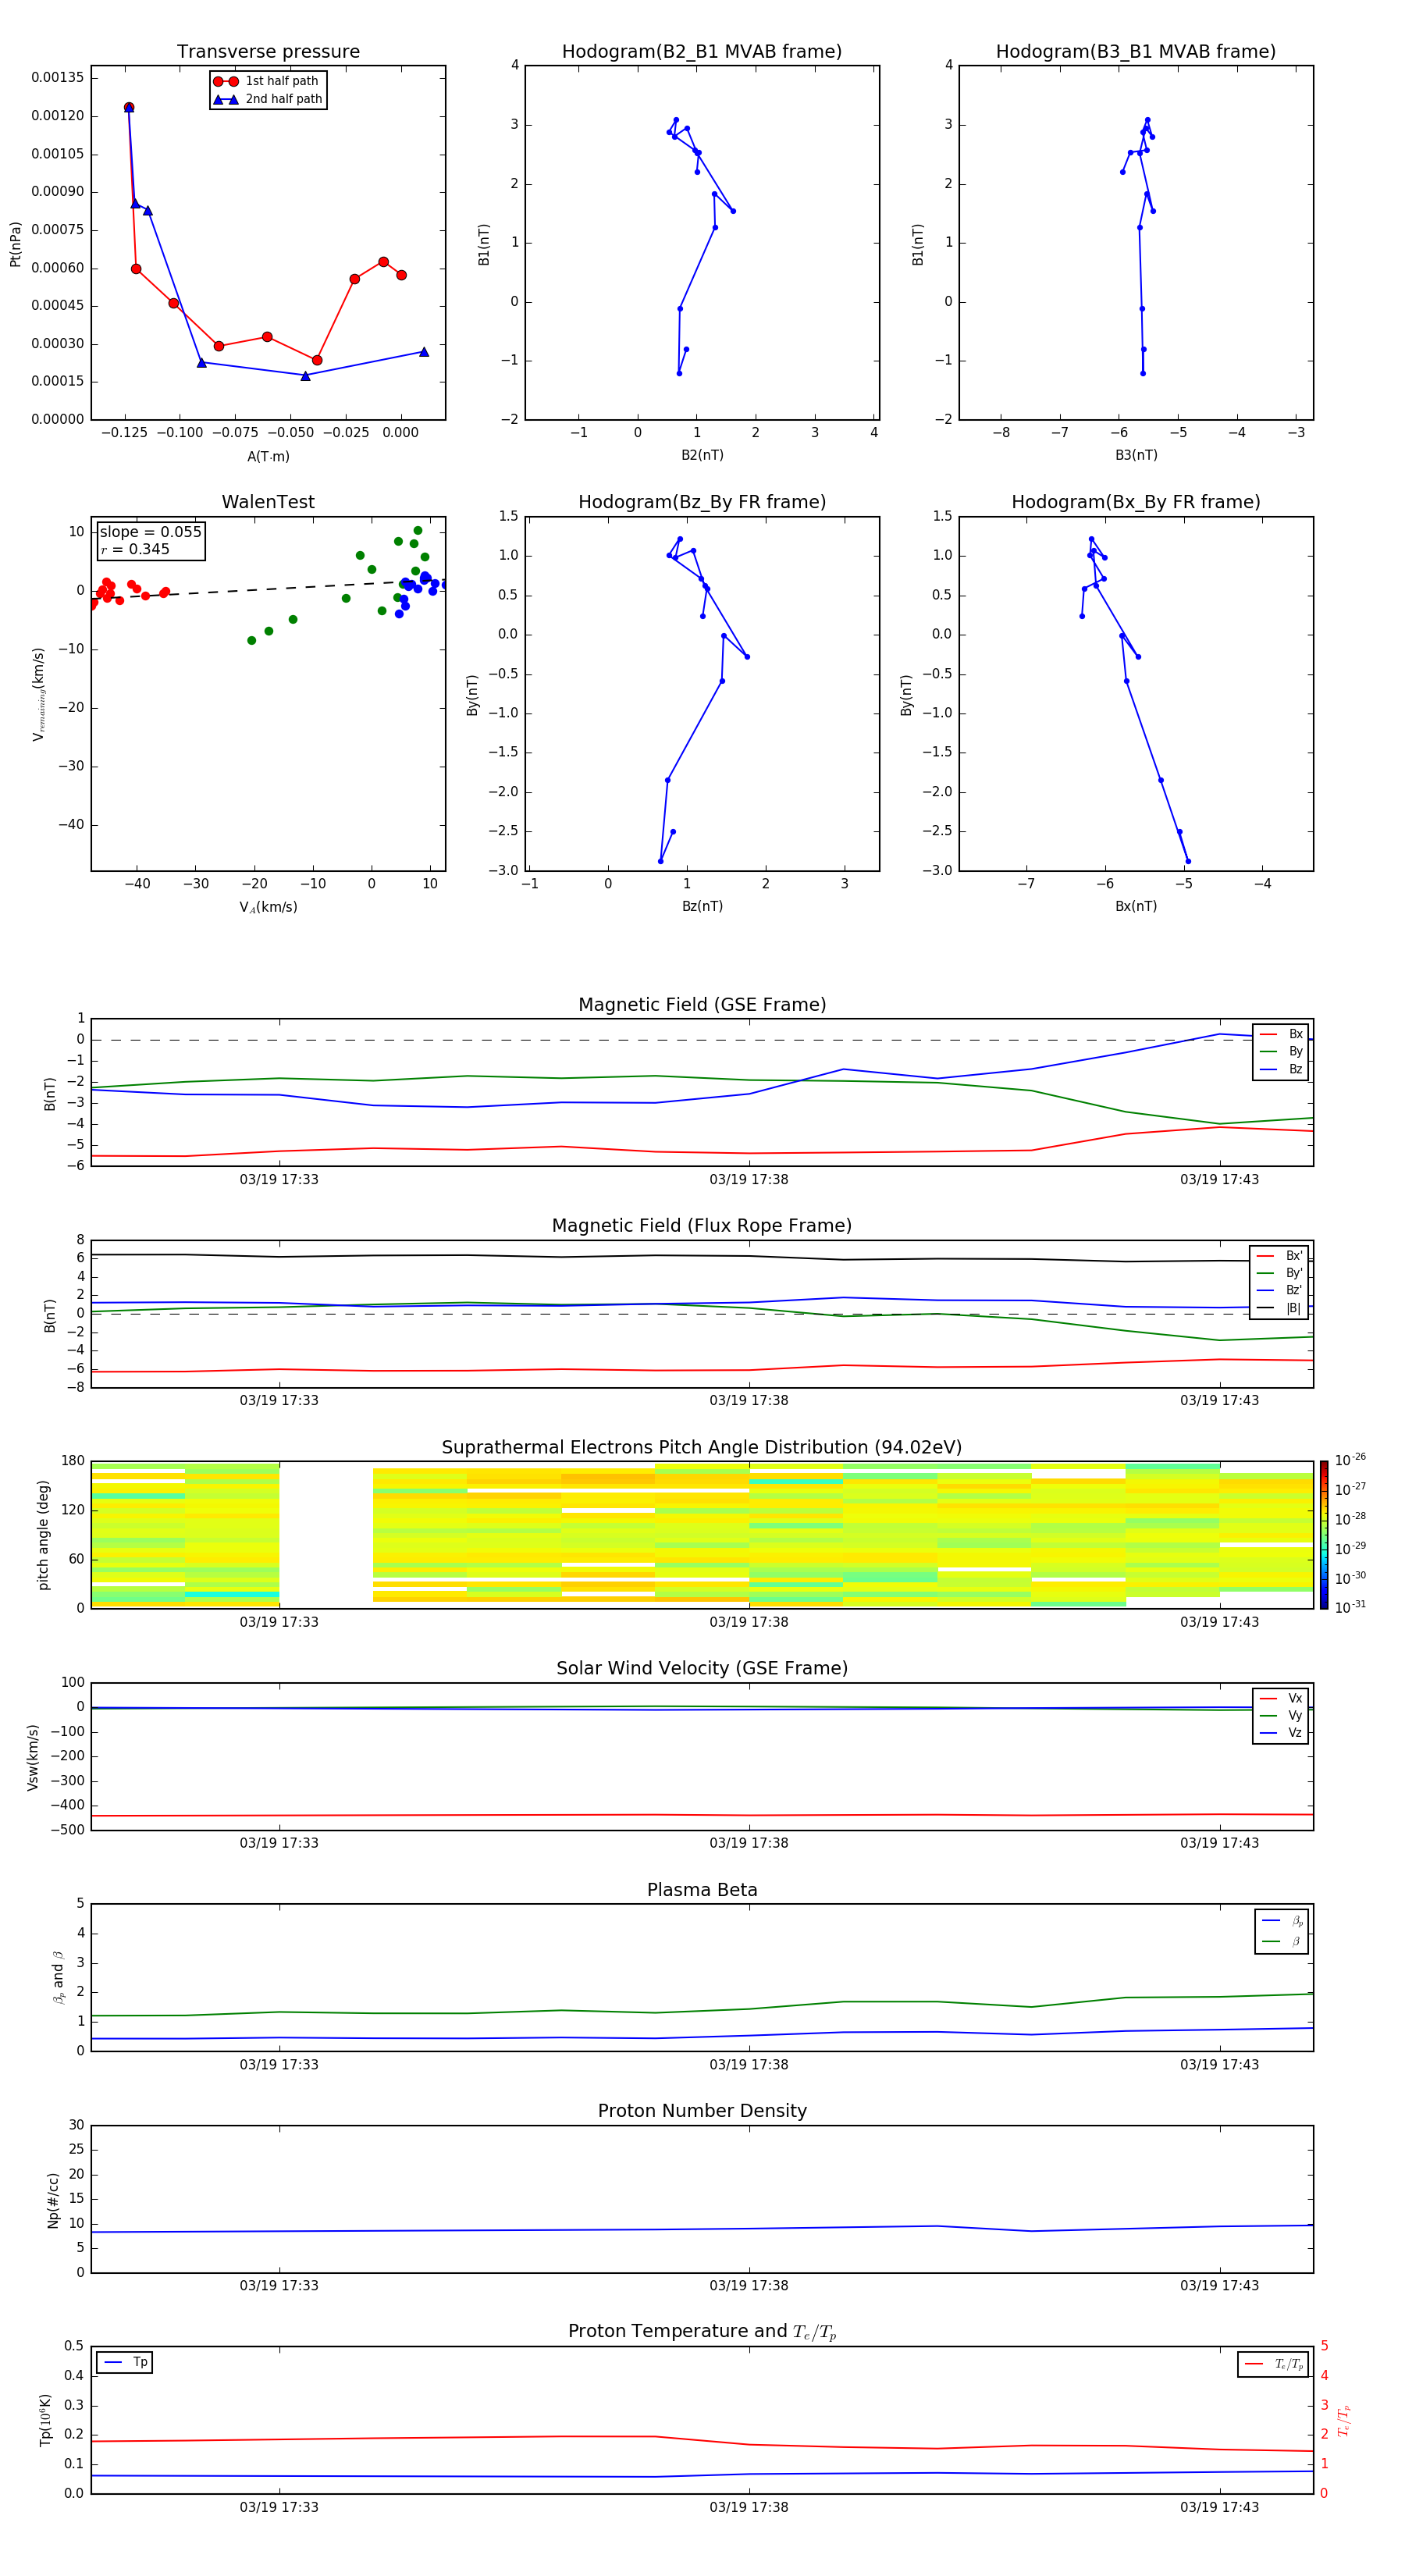The height and width of the screenshot is (2576, 1405).
Task: Click the 'Hodogram(Bz_By FR frame)' title
Action: point(702,502)
